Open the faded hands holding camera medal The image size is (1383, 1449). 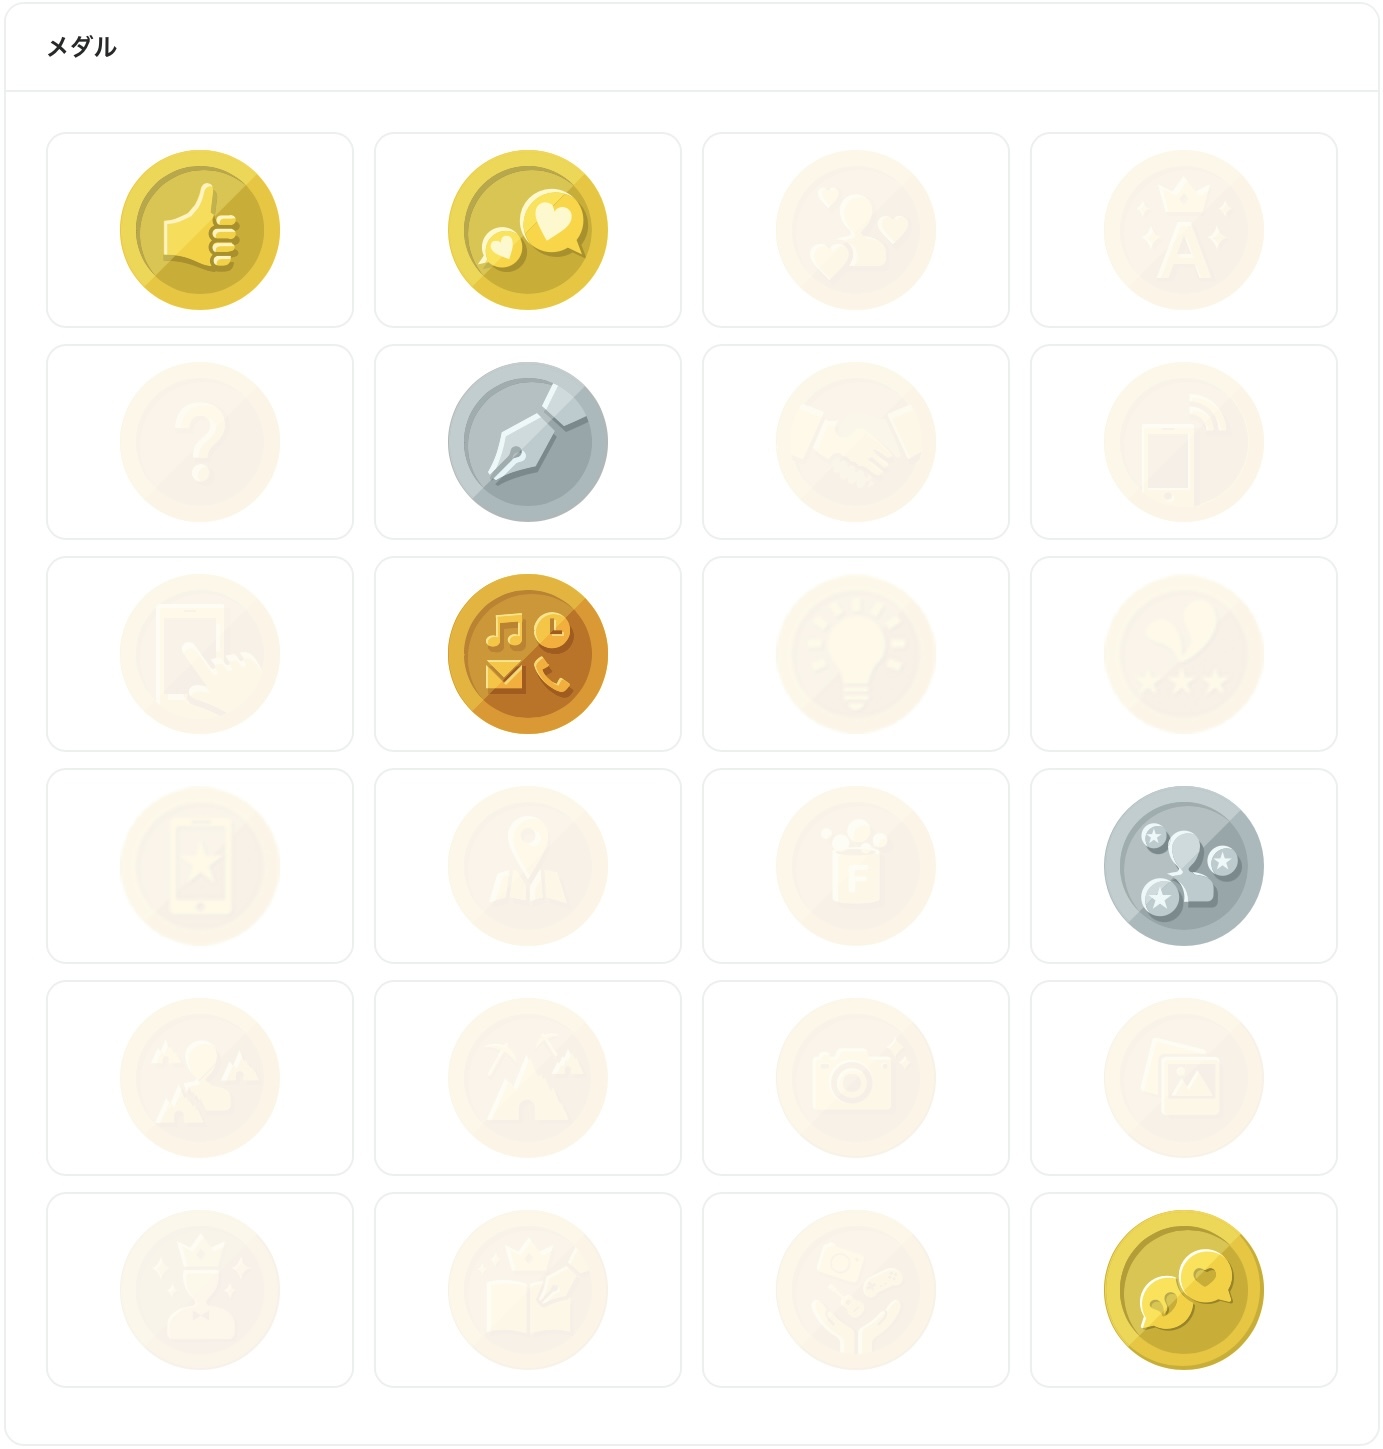[856, 1290]
